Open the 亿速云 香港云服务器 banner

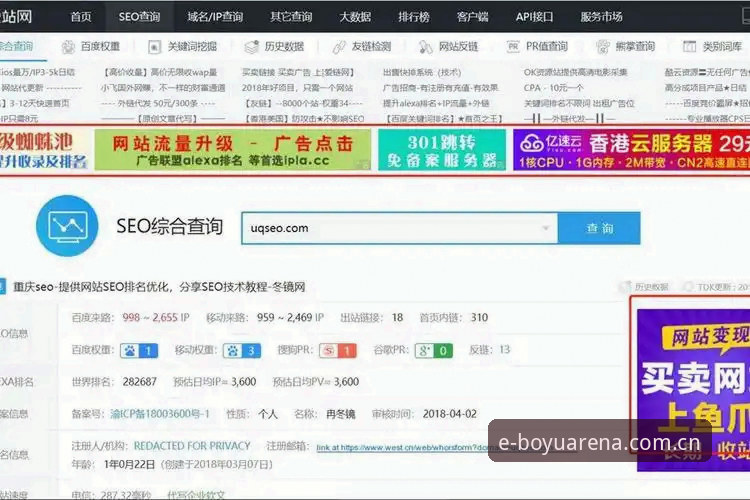[x=631, y=150]
